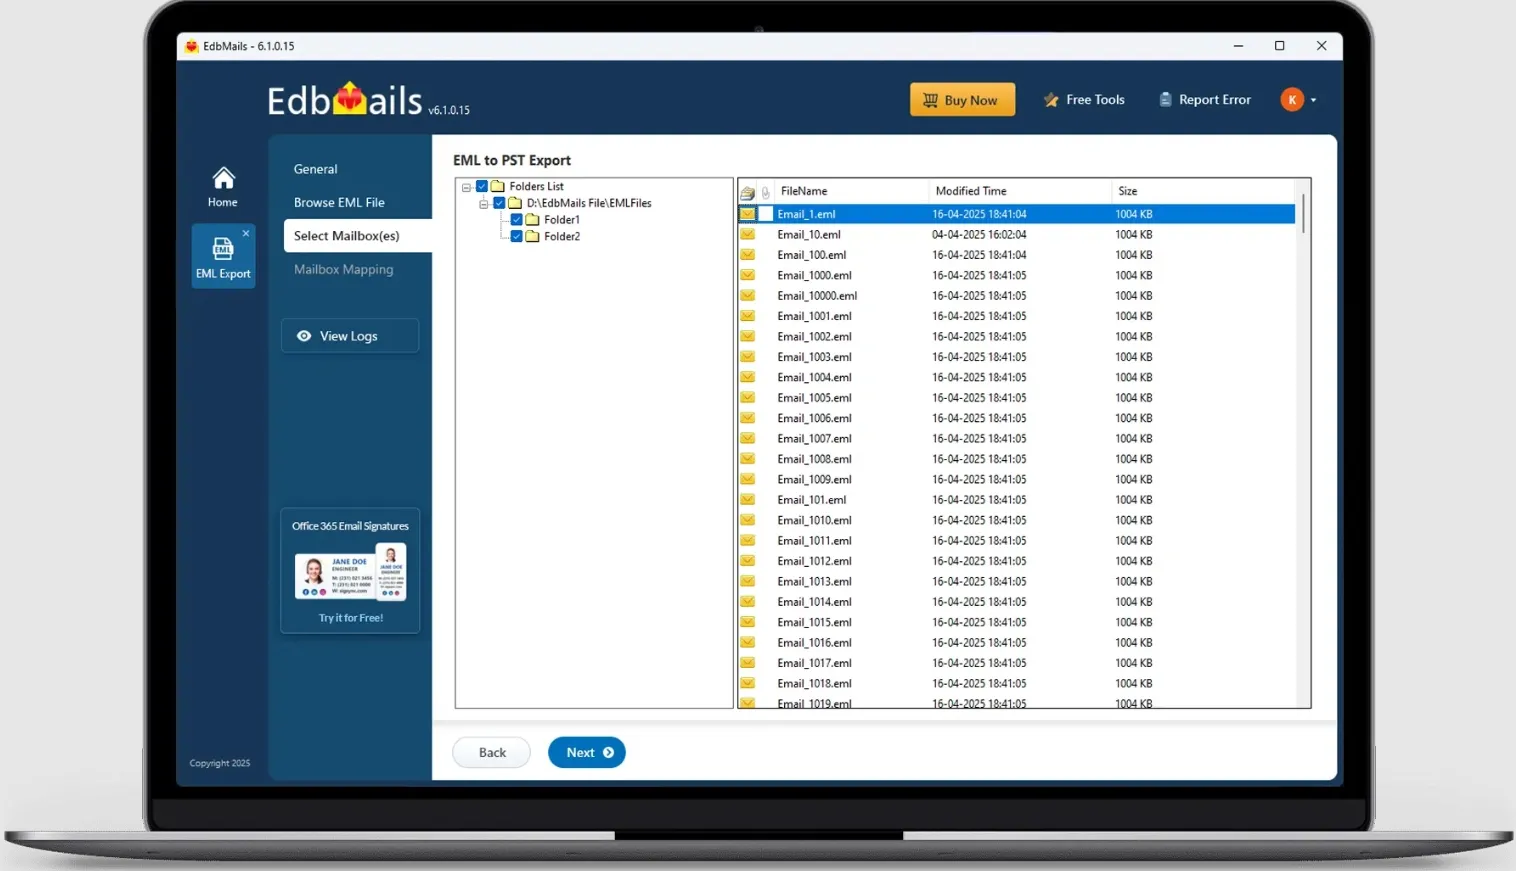Click the orange K user avatar
The width and height of the screenshot is (1516, 871).
(1292, 99)
